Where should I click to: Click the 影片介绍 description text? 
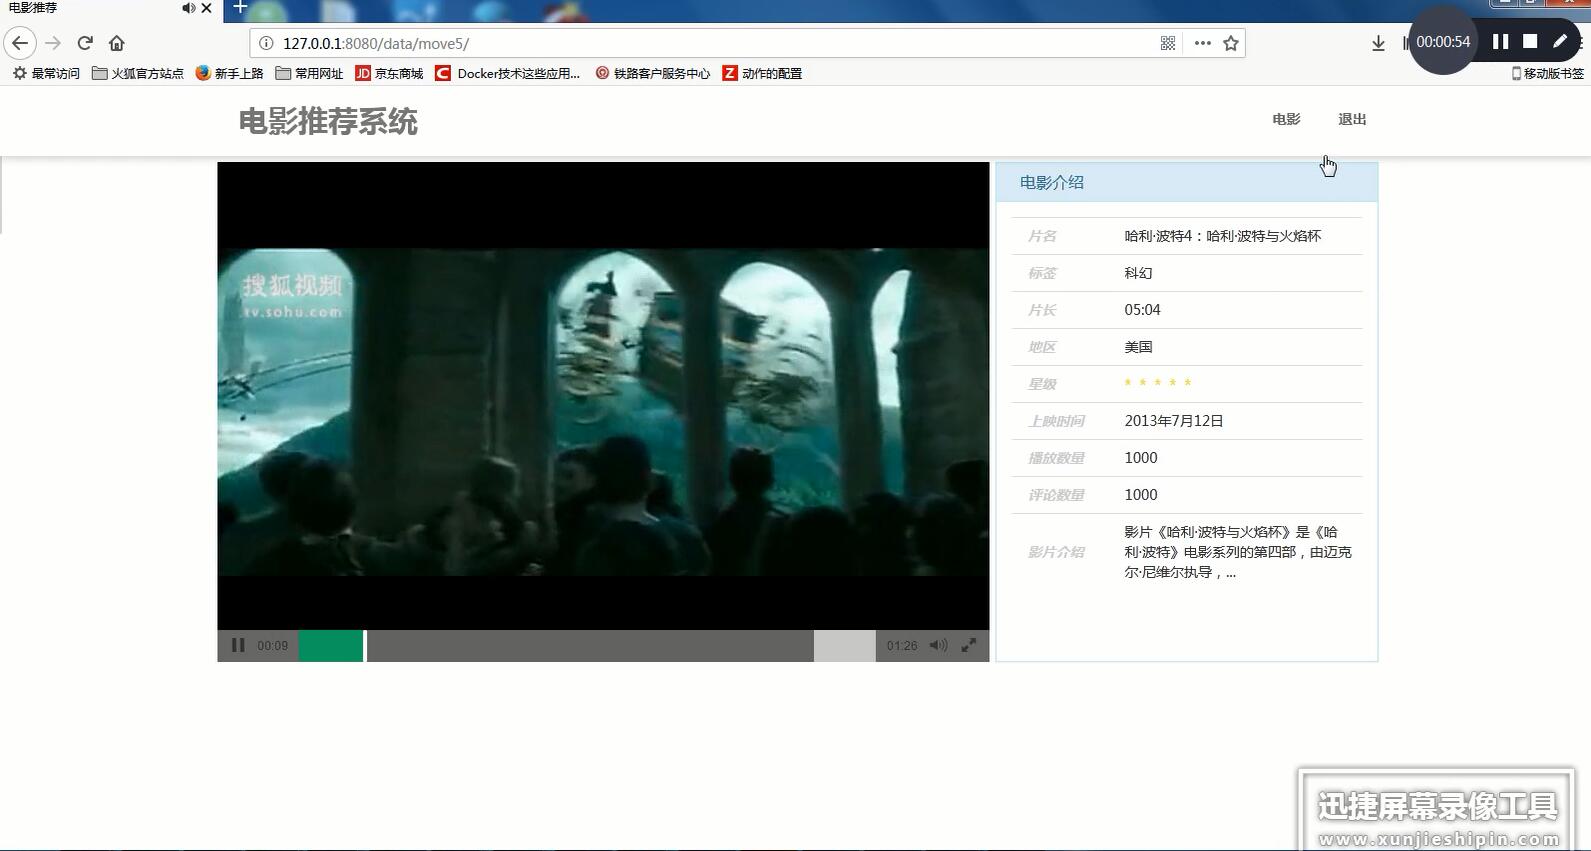[1238, 552]
